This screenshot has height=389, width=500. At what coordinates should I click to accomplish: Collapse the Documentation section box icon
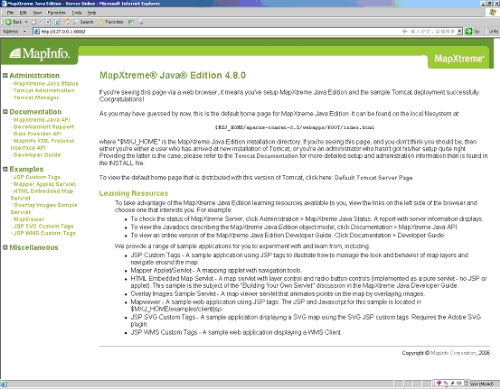tap(5, 112)
